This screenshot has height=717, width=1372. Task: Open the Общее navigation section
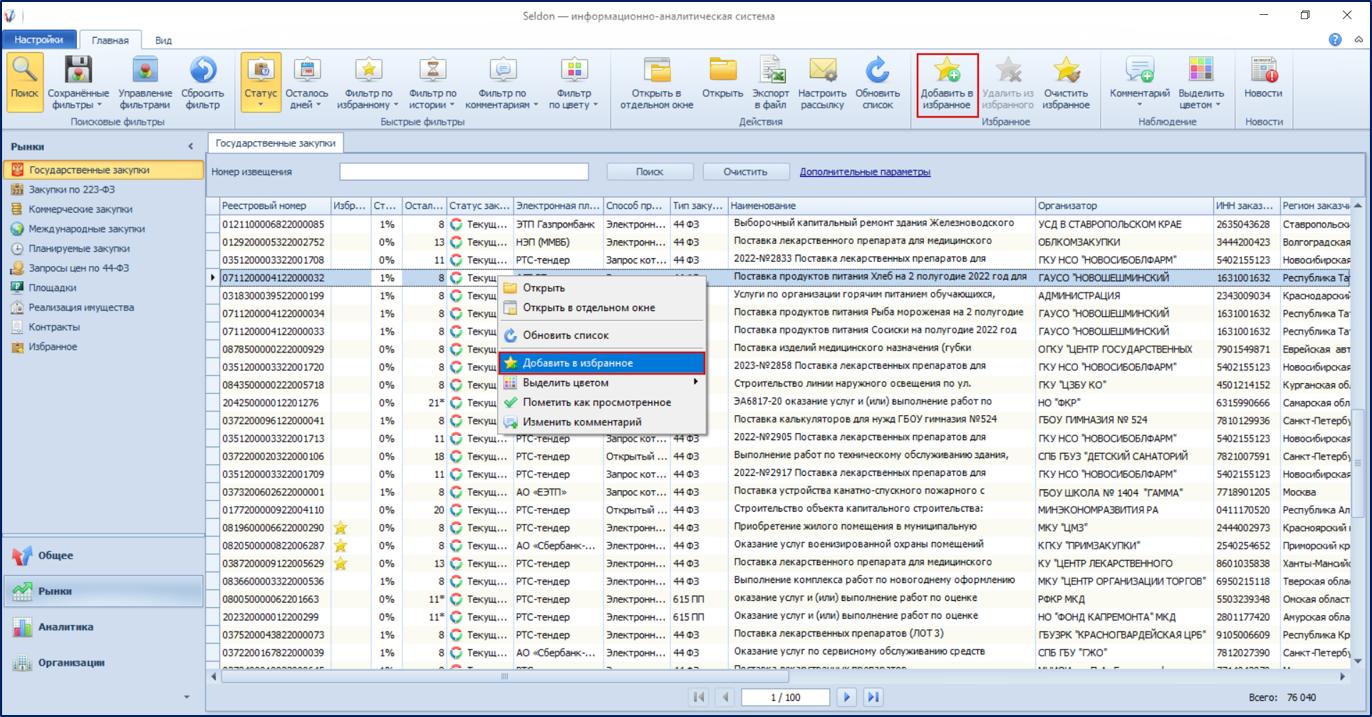tap(103, 555)
